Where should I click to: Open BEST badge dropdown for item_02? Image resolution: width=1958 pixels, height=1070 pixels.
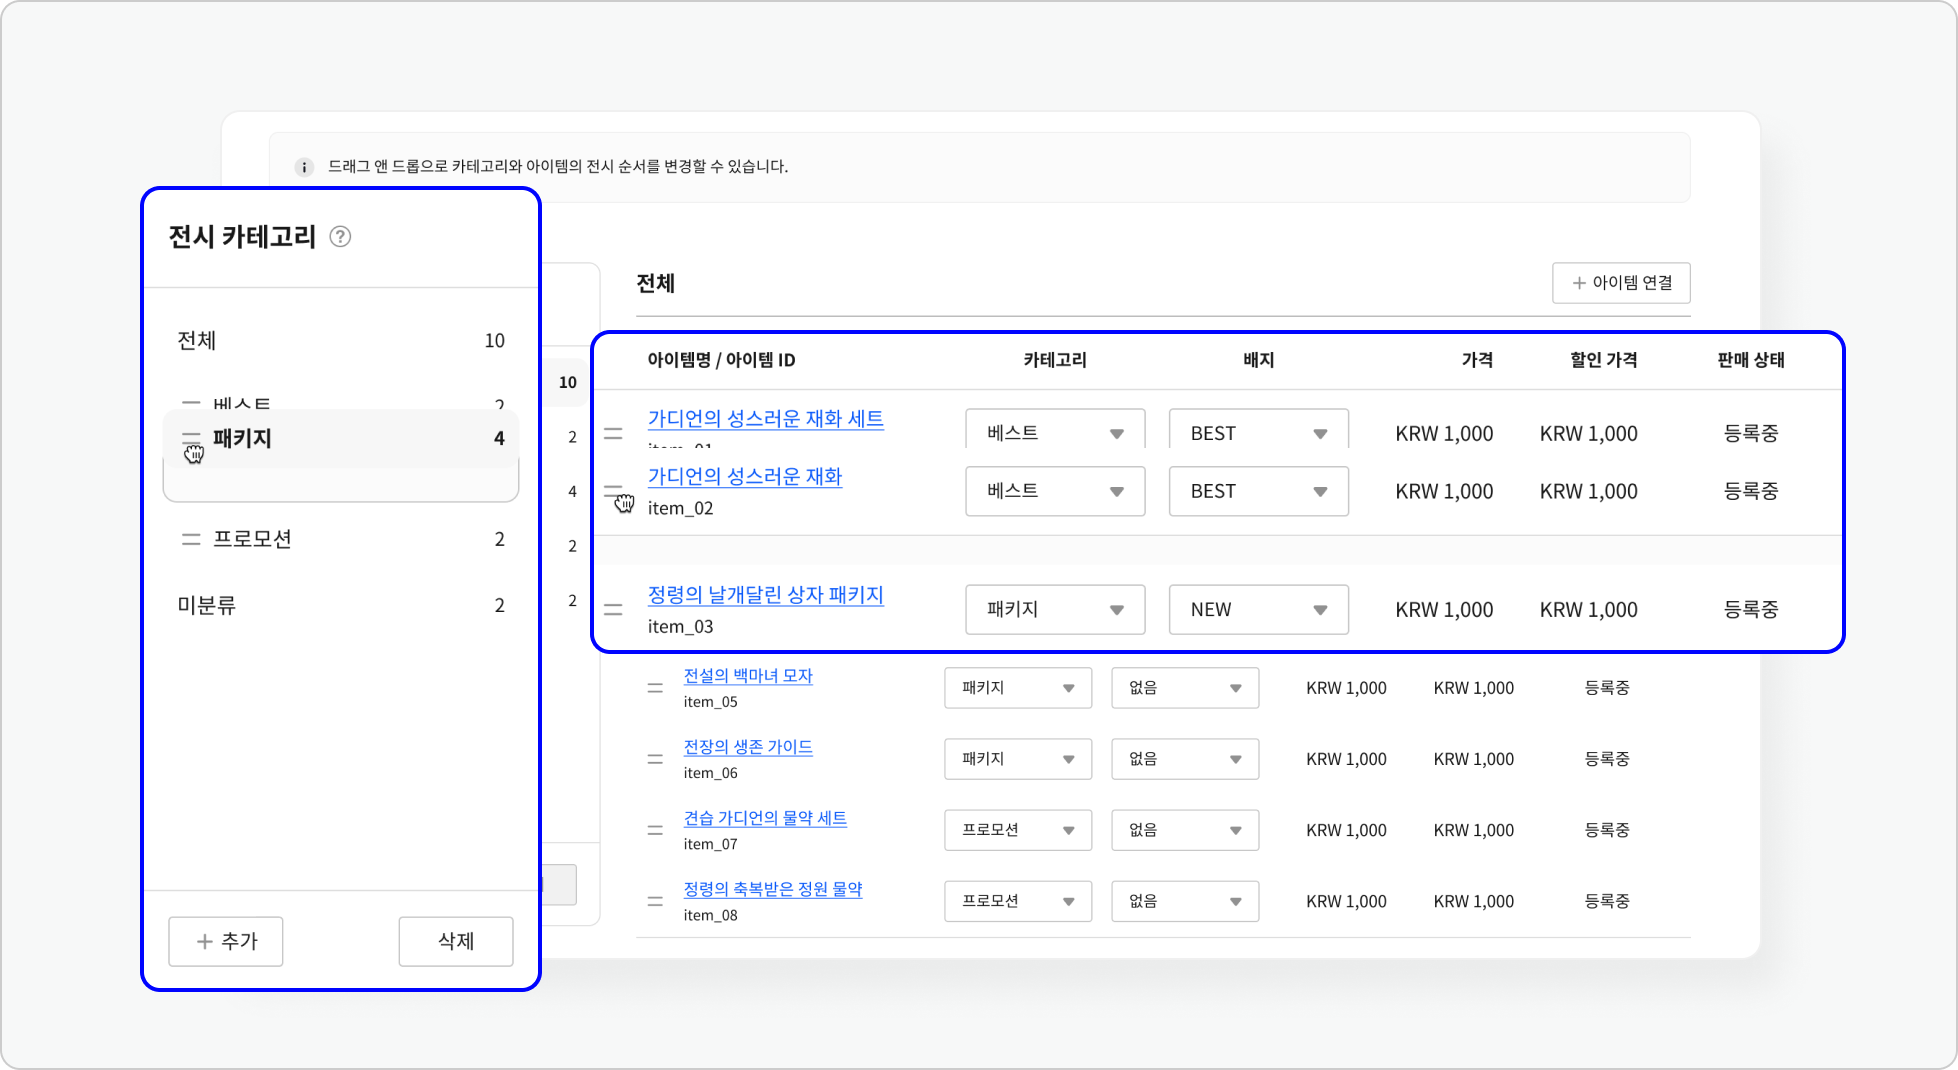[x=1258, y=492]
